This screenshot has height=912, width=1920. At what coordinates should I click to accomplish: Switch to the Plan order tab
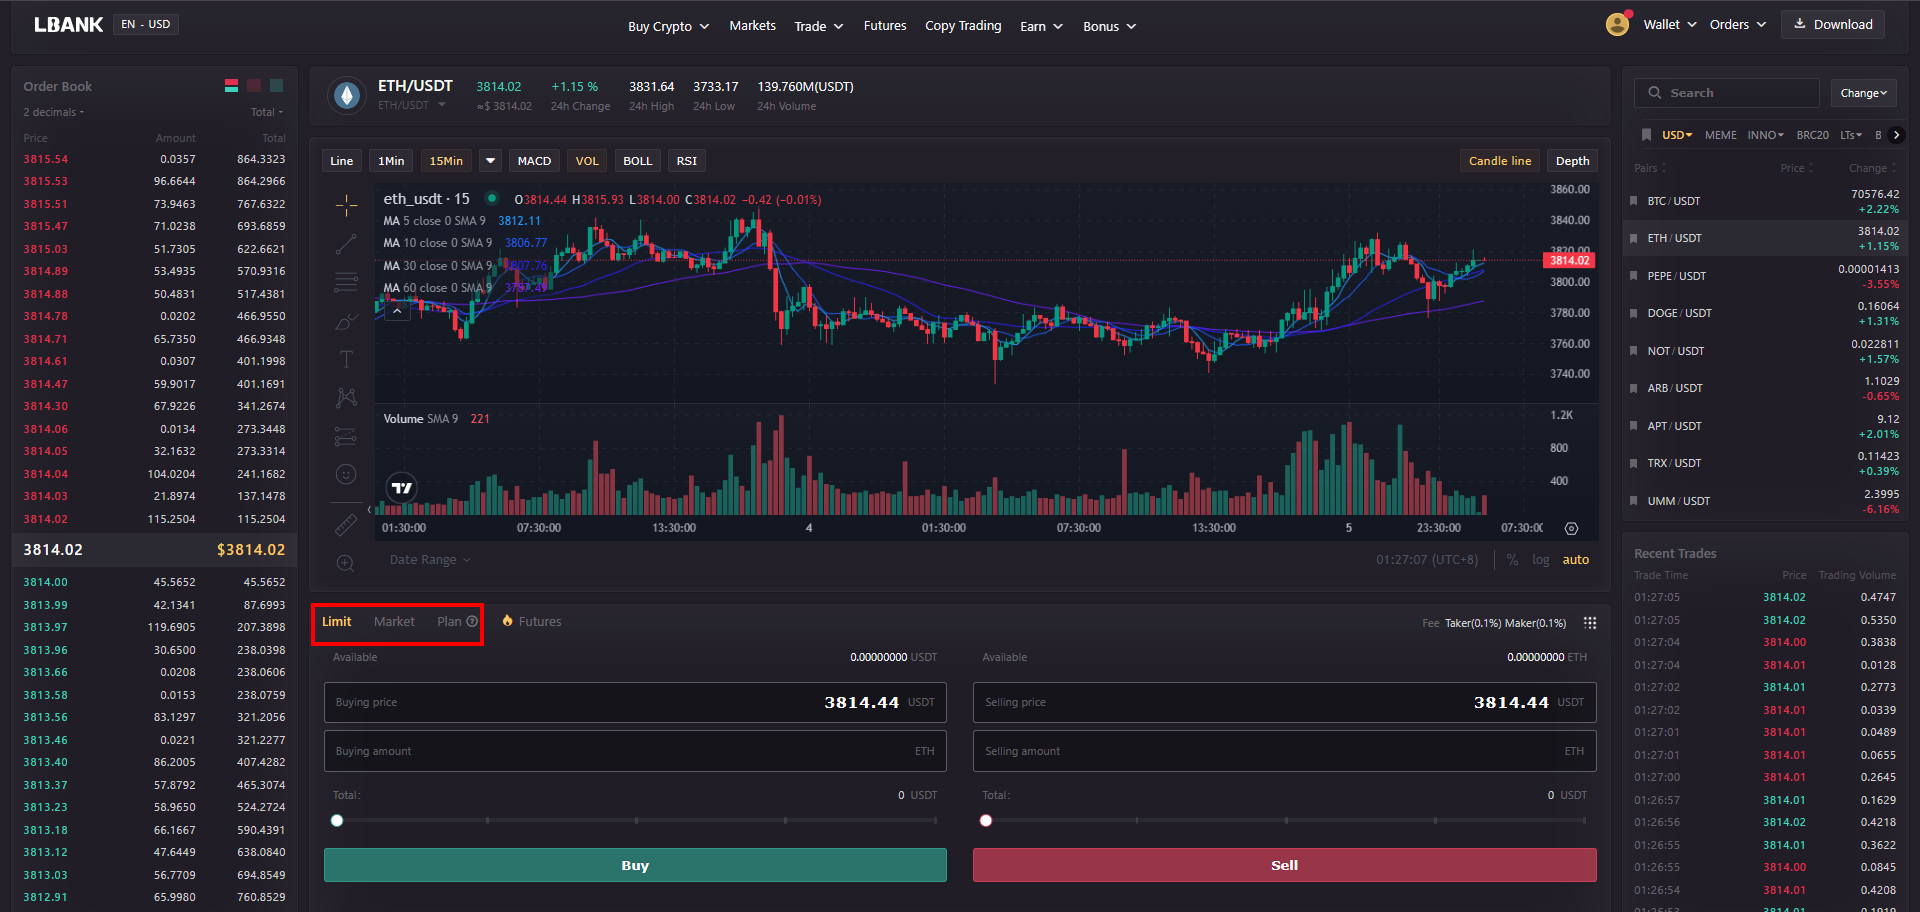coord(449,621)
